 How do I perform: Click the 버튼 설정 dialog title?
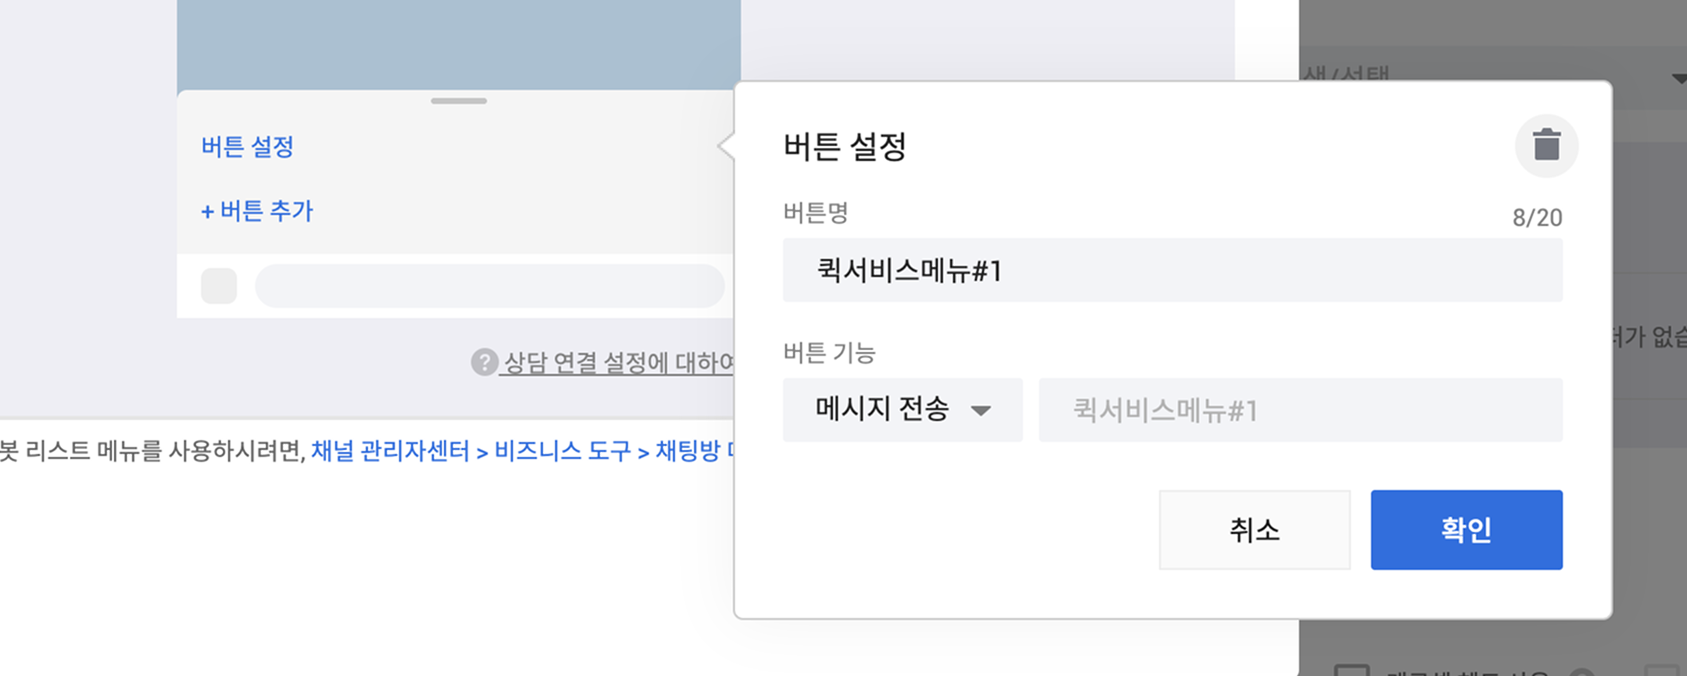click(x=845, y=147)
